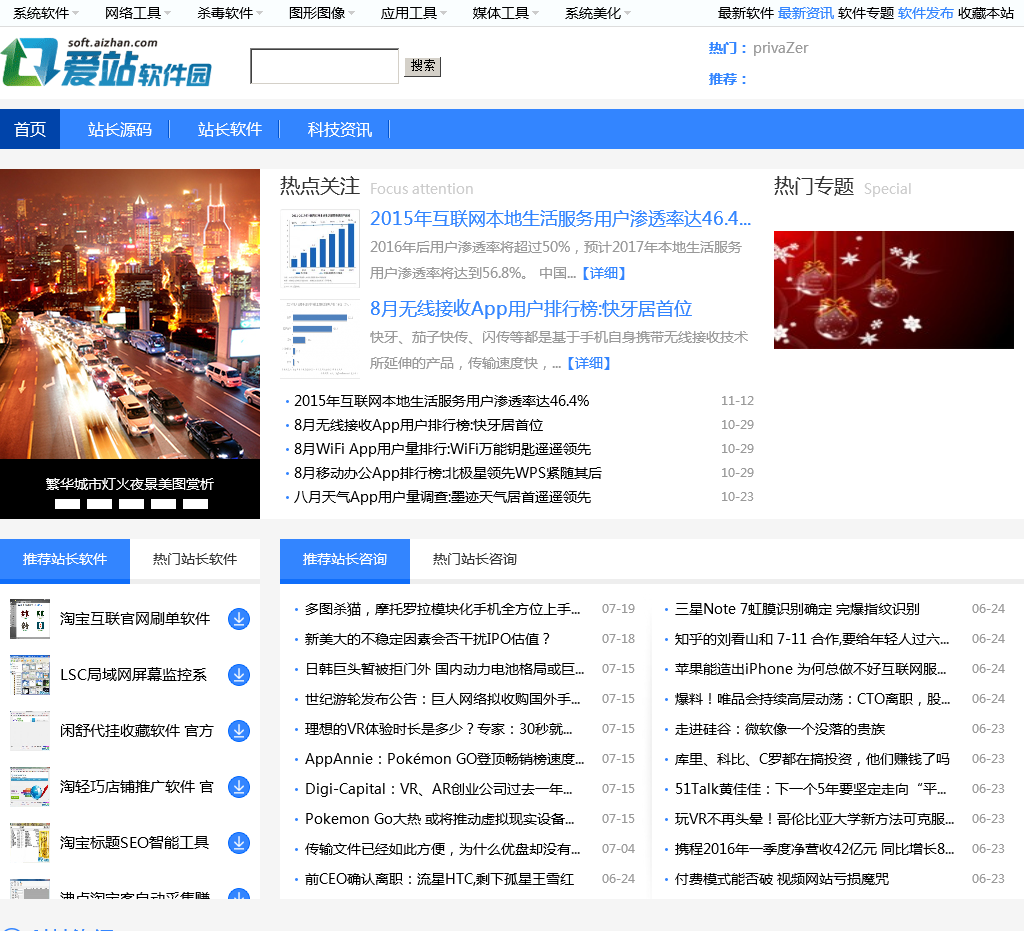Open 淘宝标题SEO智能工具 thumbnail image
Screen dimensions: 1024x931
(x=30, y=843)
